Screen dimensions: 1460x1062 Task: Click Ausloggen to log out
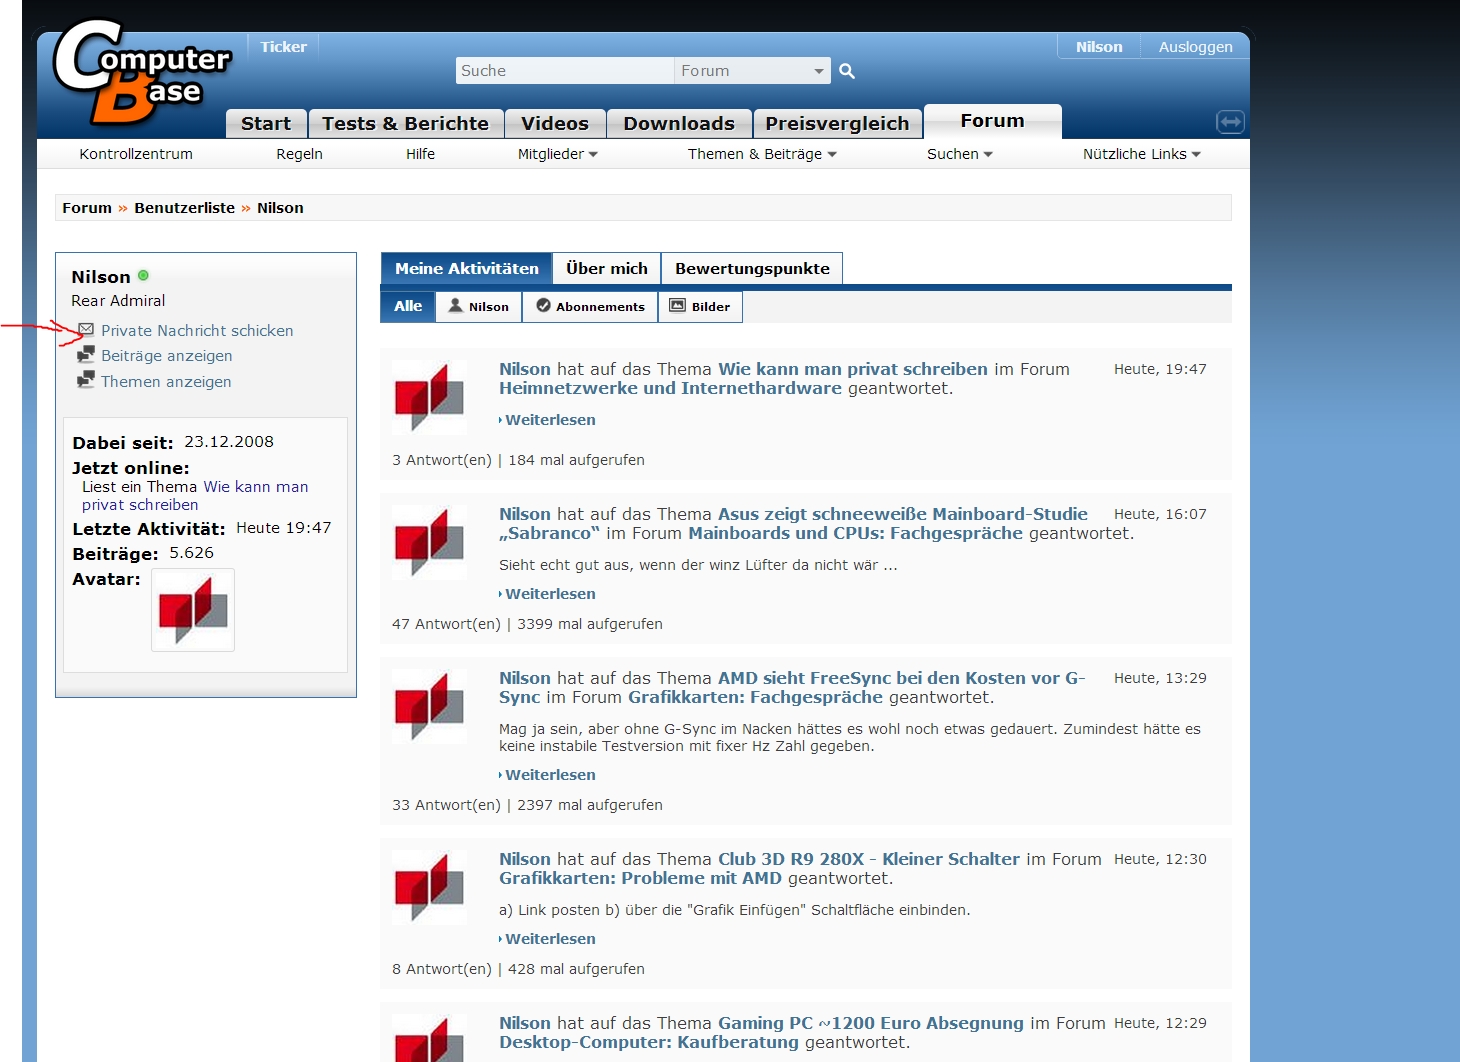pyautogui.click(x=1195, y=47)
